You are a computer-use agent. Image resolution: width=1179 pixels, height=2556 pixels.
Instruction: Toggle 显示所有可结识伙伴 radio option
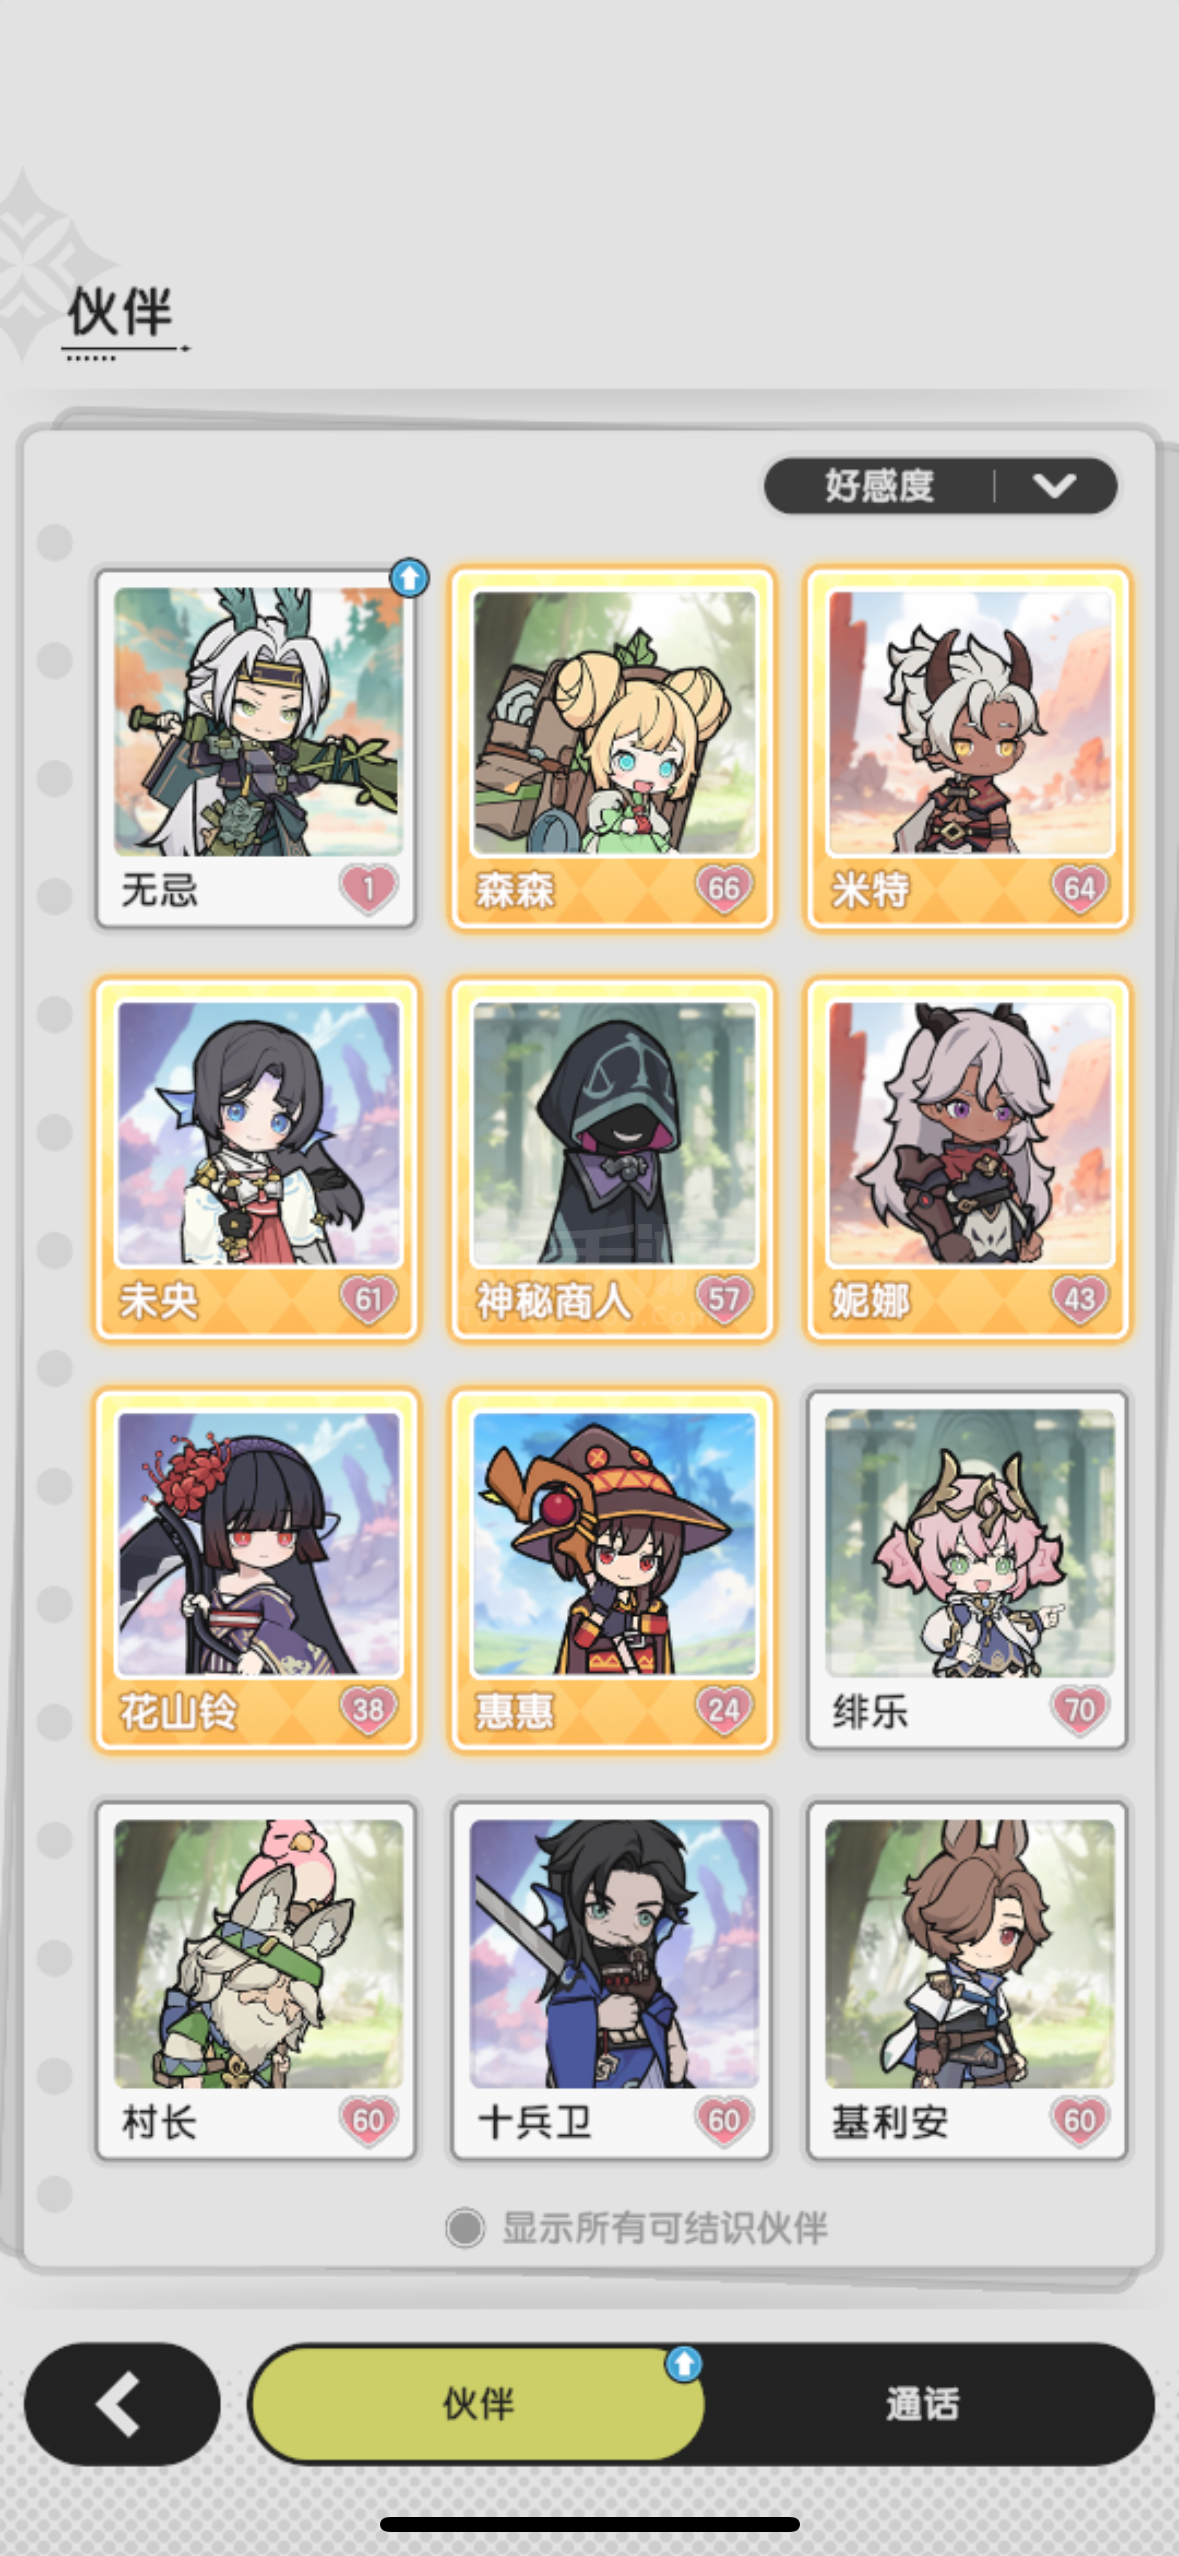[465, 2227]
